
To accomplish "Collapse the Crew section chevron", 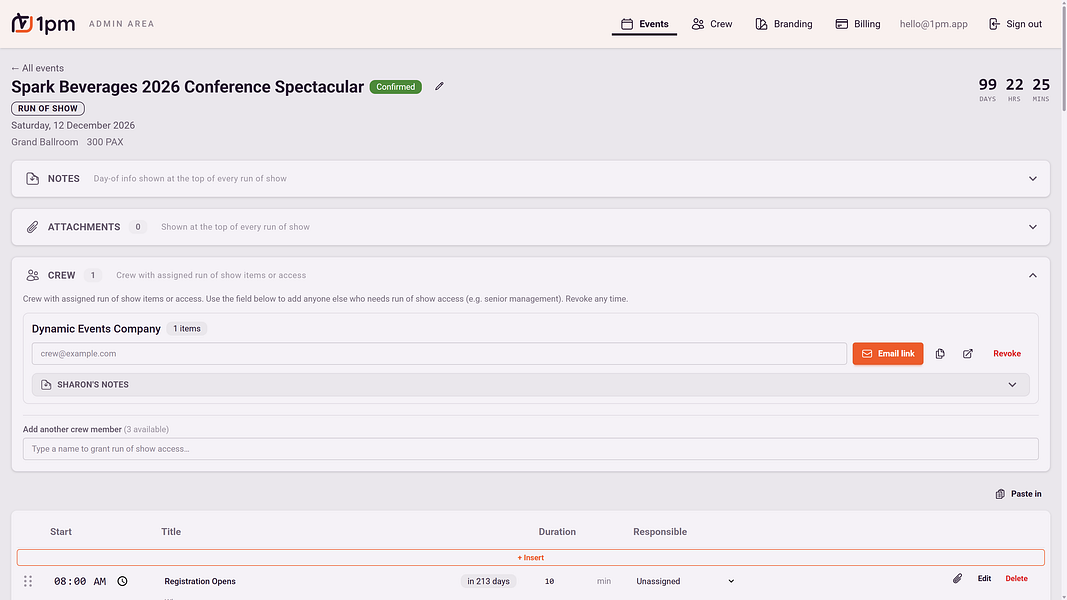I will pos(1032,276).
